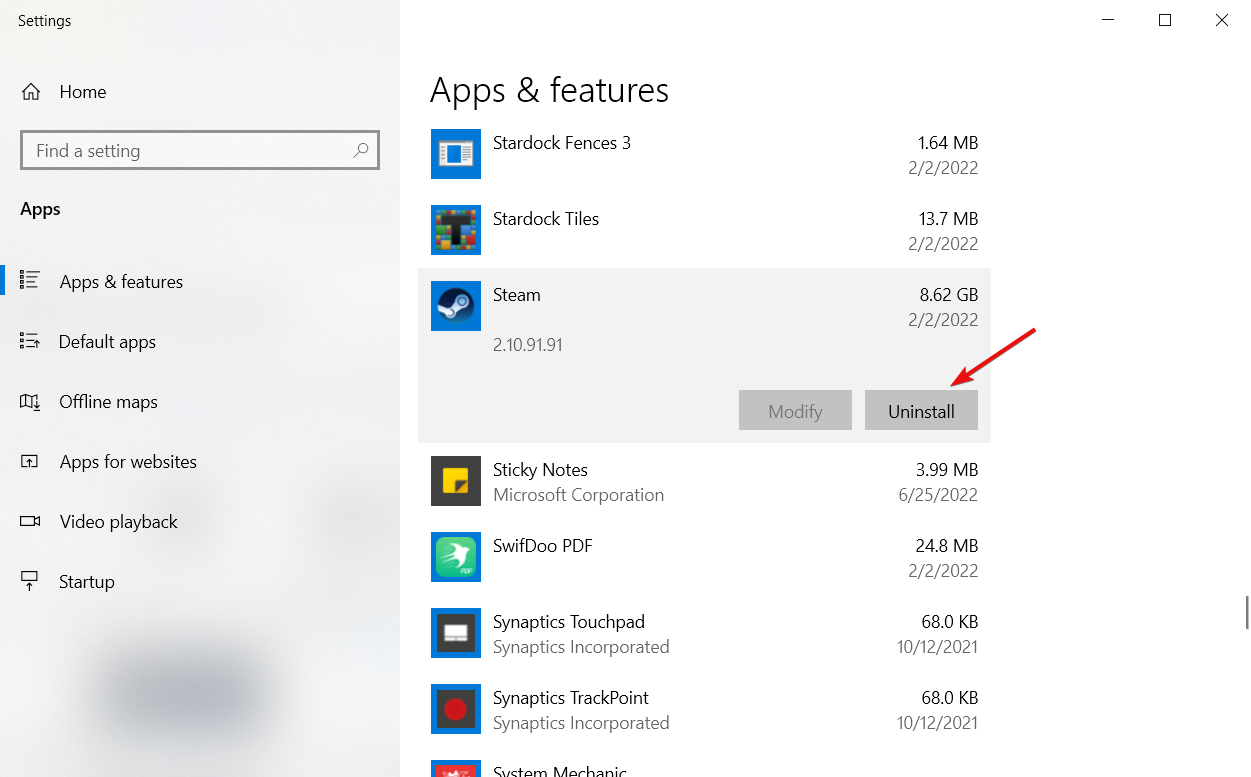Close the Settings window
Screen dimensions: 1251x777
pyautogui.click(x=1222, y=20)
